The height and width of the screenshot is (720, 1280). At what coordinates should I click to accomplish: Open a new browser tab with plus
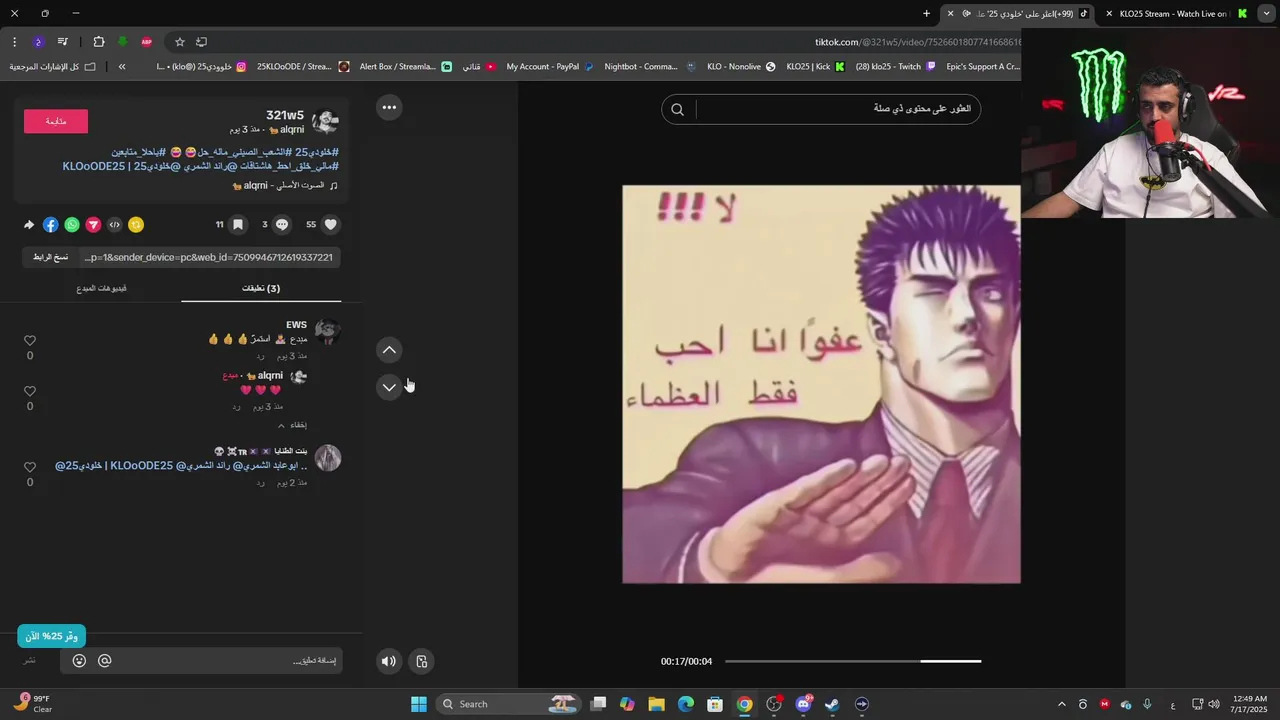(x=926, y=14)
